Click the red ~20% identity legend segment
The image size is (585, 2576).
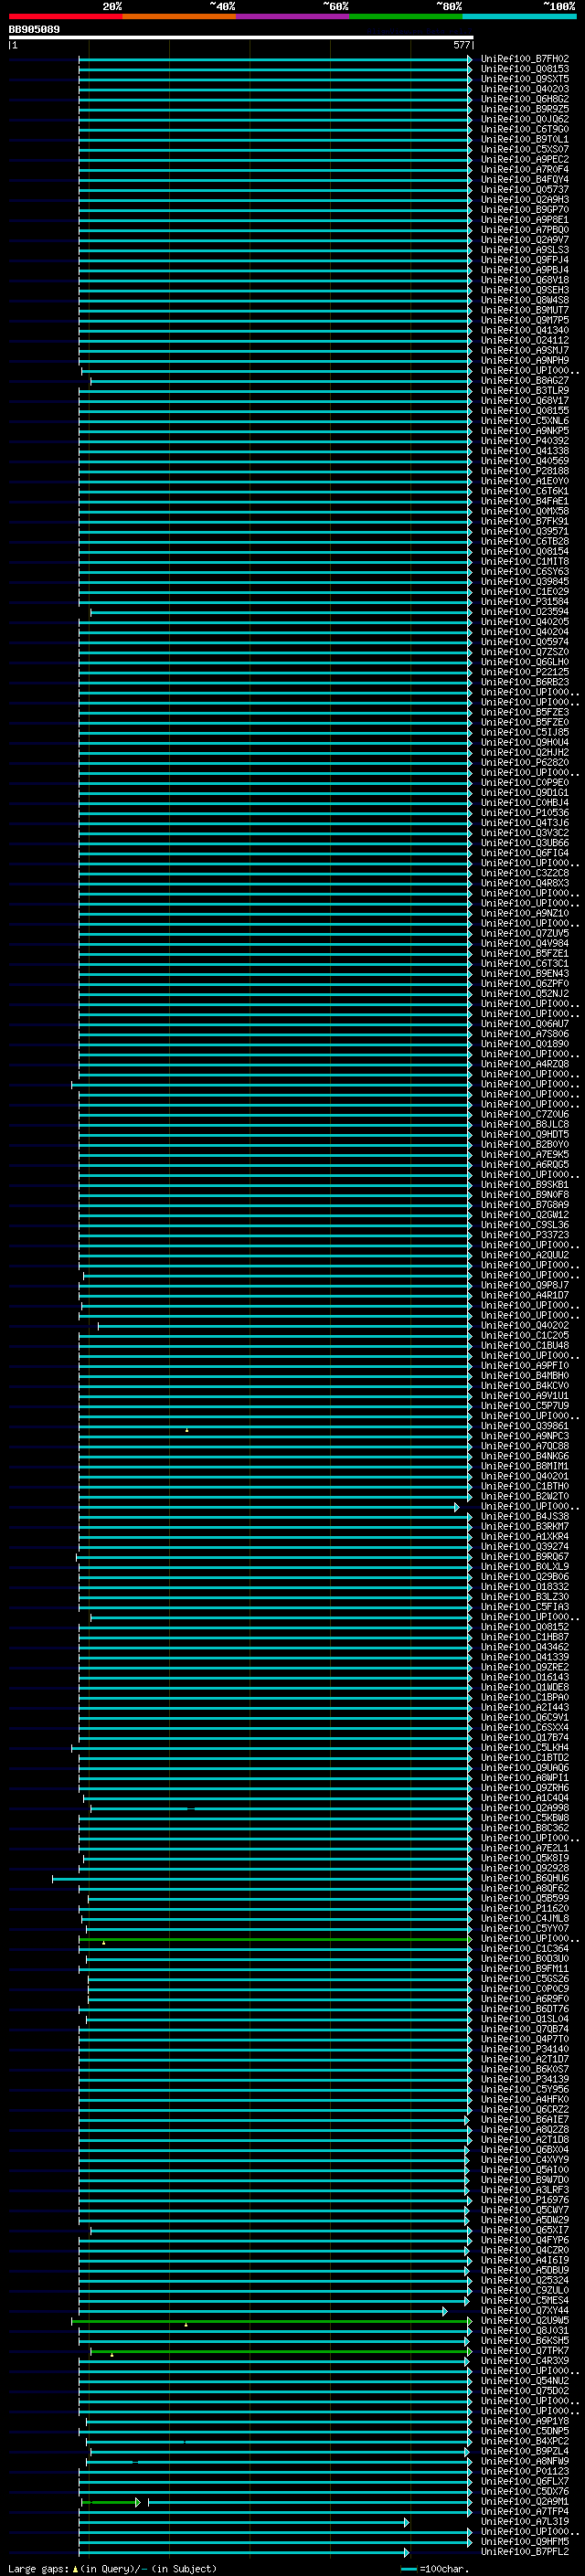point(66,17)
